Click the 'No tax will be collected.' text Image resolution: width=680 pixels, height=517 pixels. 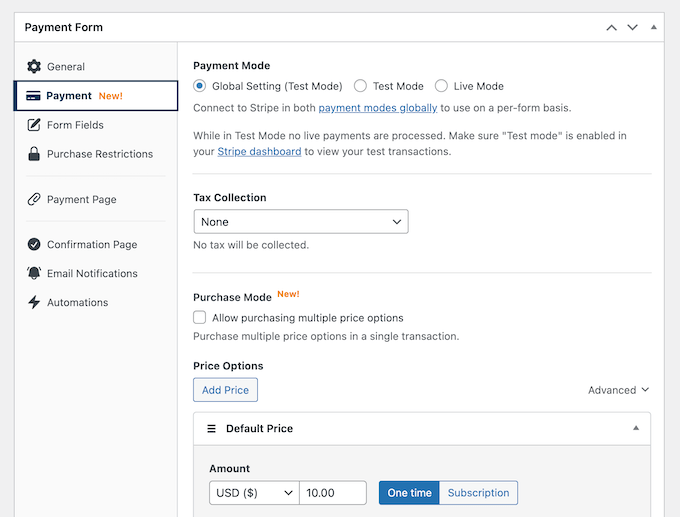pyautogui.click(x=251, y=245)
